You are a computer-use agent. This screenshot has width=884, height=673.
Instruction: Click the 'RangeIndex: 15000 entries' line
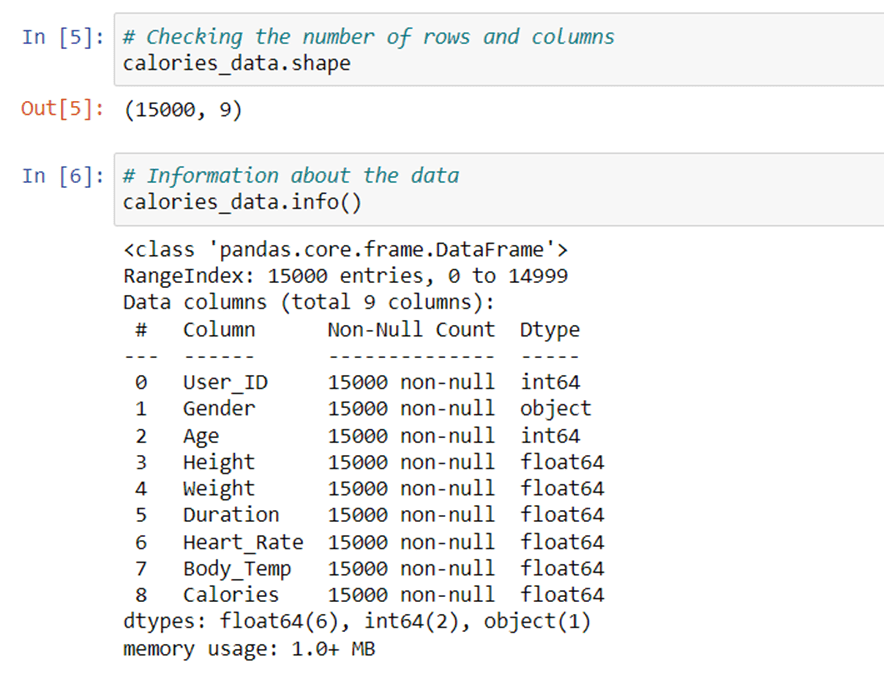pos(346,276)
